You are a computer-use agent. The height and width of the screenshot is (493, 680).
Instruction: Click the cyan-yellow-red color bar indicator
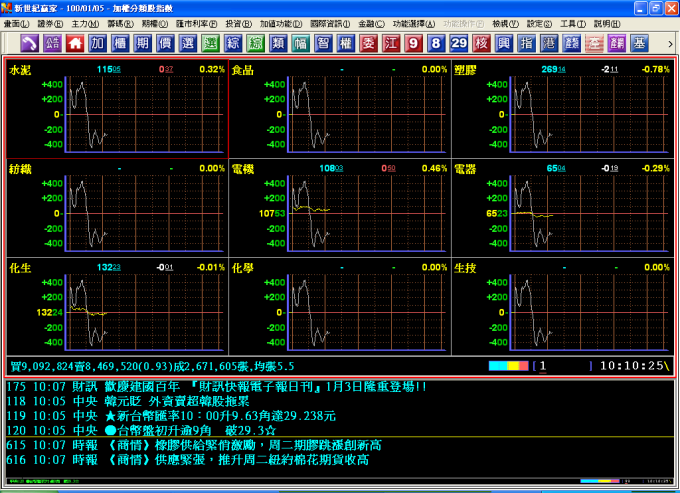tap(508, 366)
